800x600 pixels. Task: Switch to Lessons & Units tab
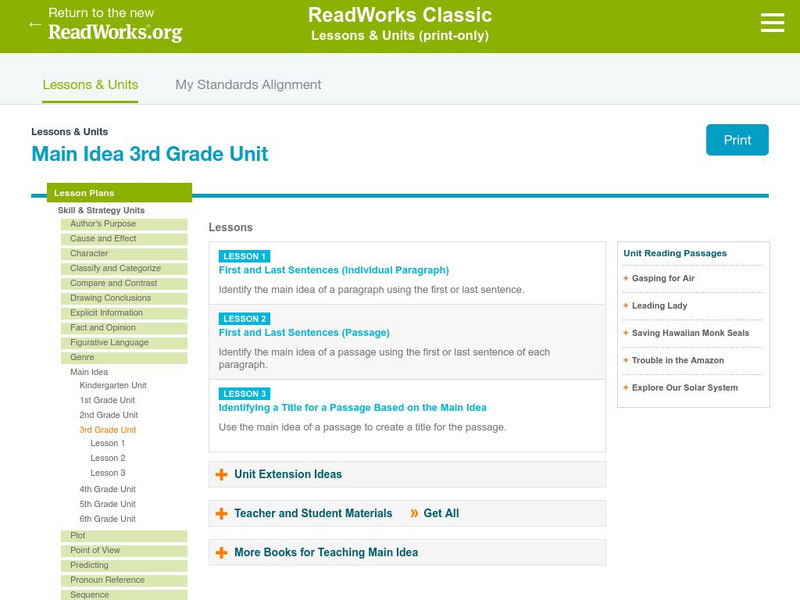point(90,85)
